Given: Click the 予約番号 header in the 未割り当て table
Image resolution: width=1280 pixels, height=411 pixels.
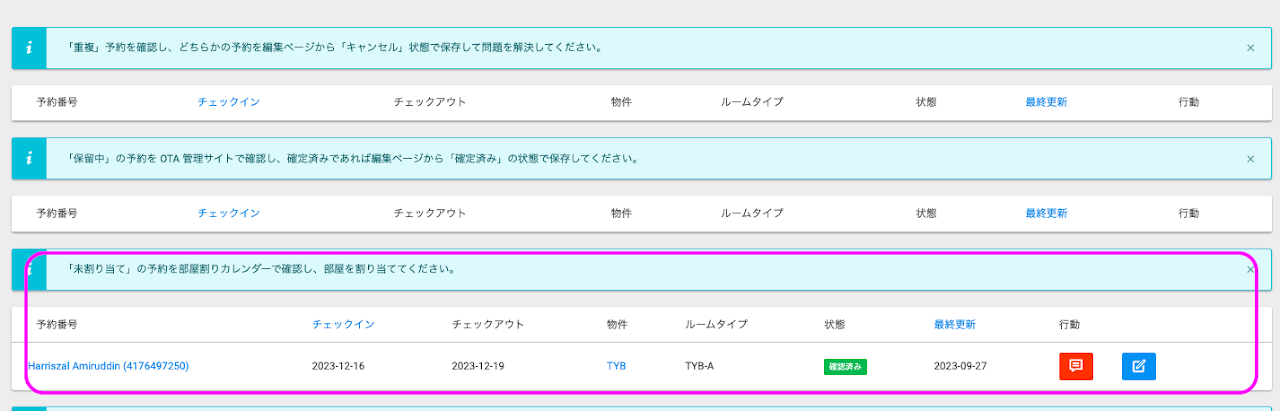Looking at the screenshot, I should 57,324.
